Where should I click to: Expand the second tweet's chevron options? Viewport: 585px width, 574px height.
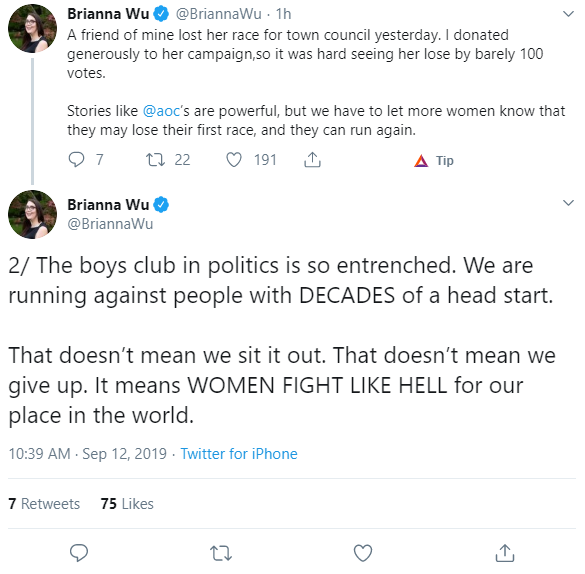click(568, 203)
